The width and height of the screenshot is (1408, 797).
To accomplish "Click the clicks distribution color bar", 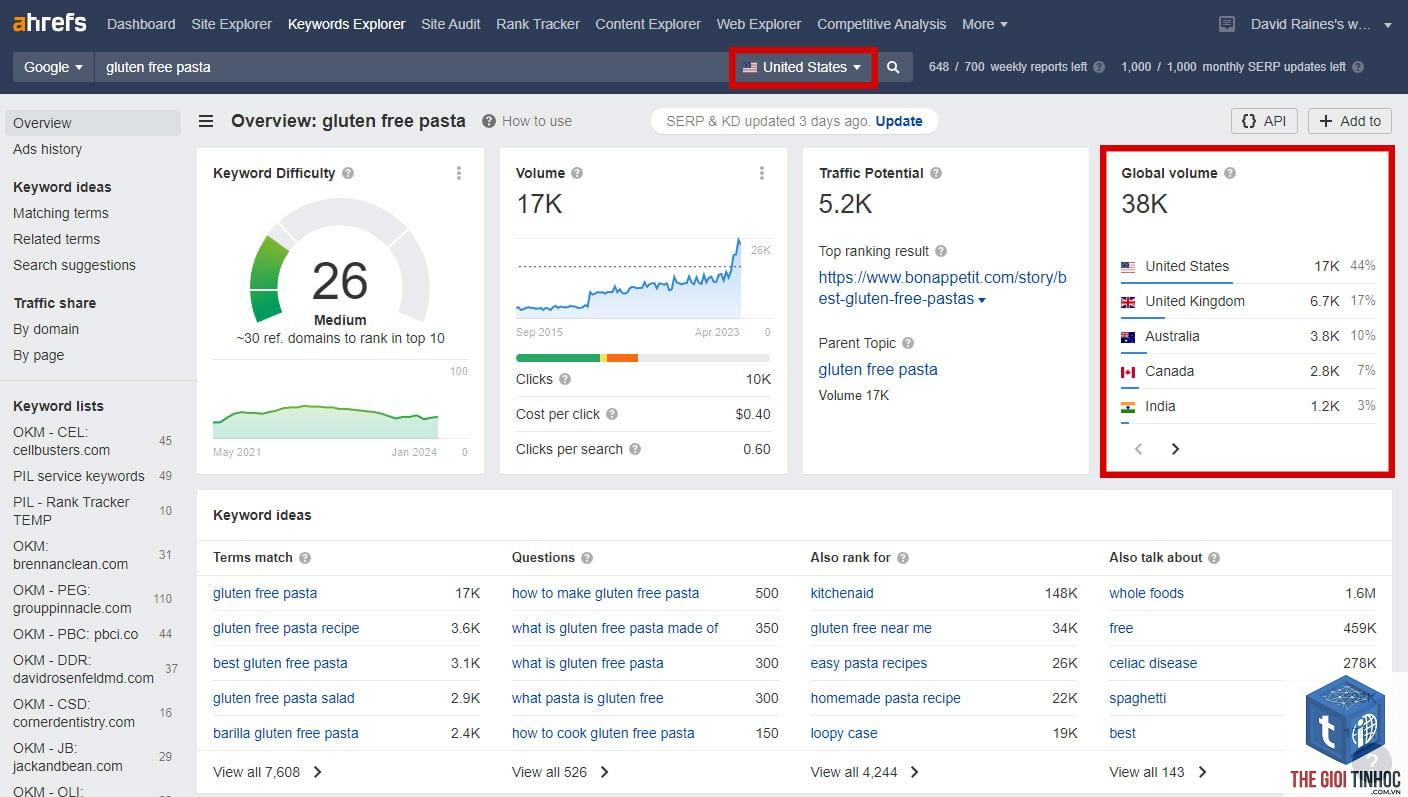I will 643,357.
